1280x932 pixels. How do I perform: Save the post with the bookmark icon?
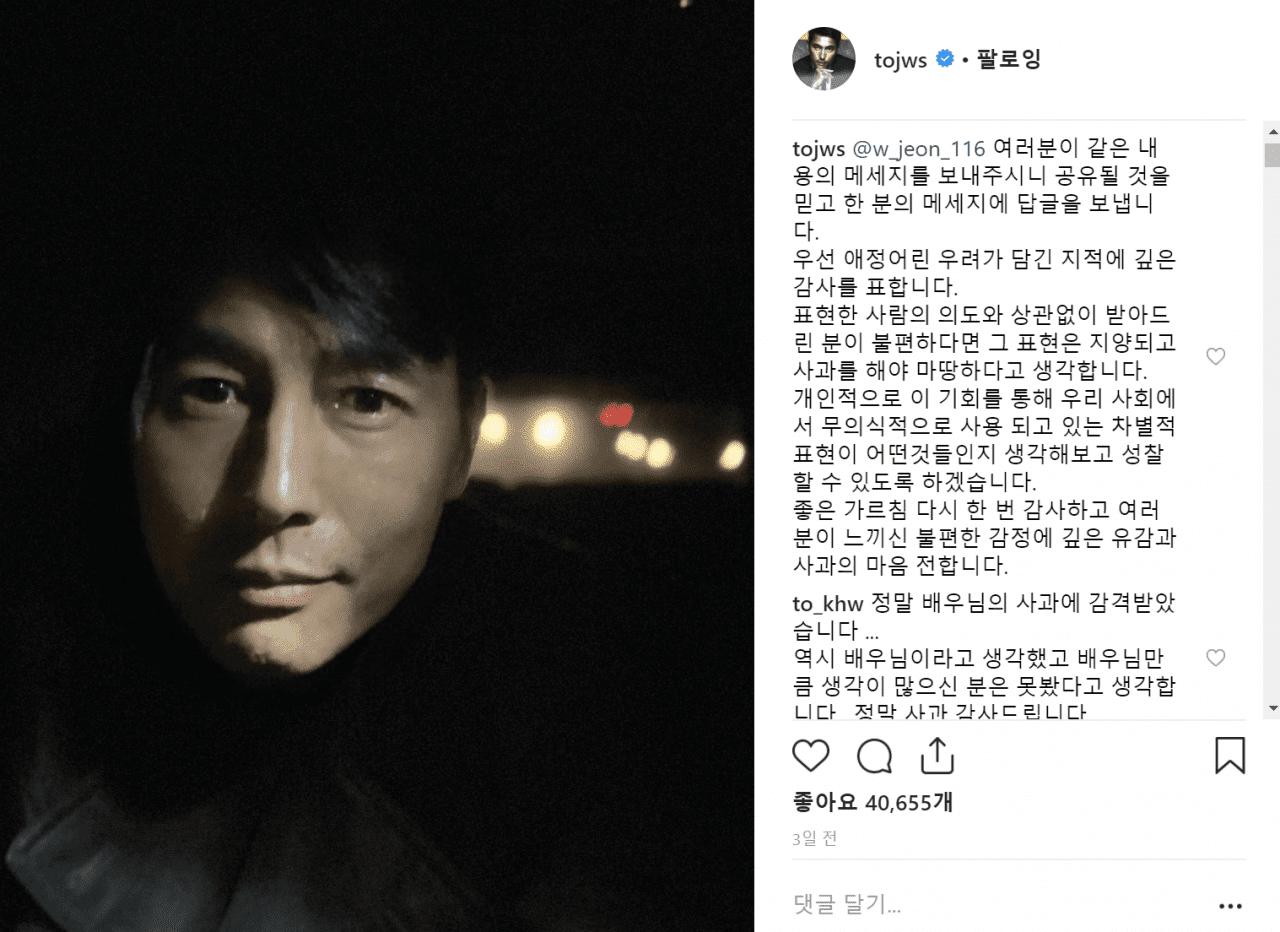(x=1230, y=756)
